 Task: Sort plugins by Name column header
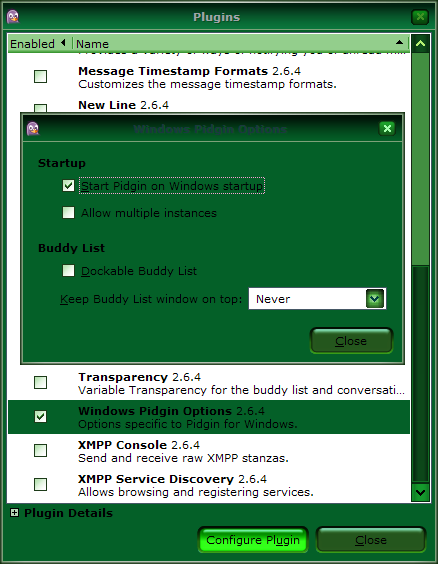coord(240,44)
